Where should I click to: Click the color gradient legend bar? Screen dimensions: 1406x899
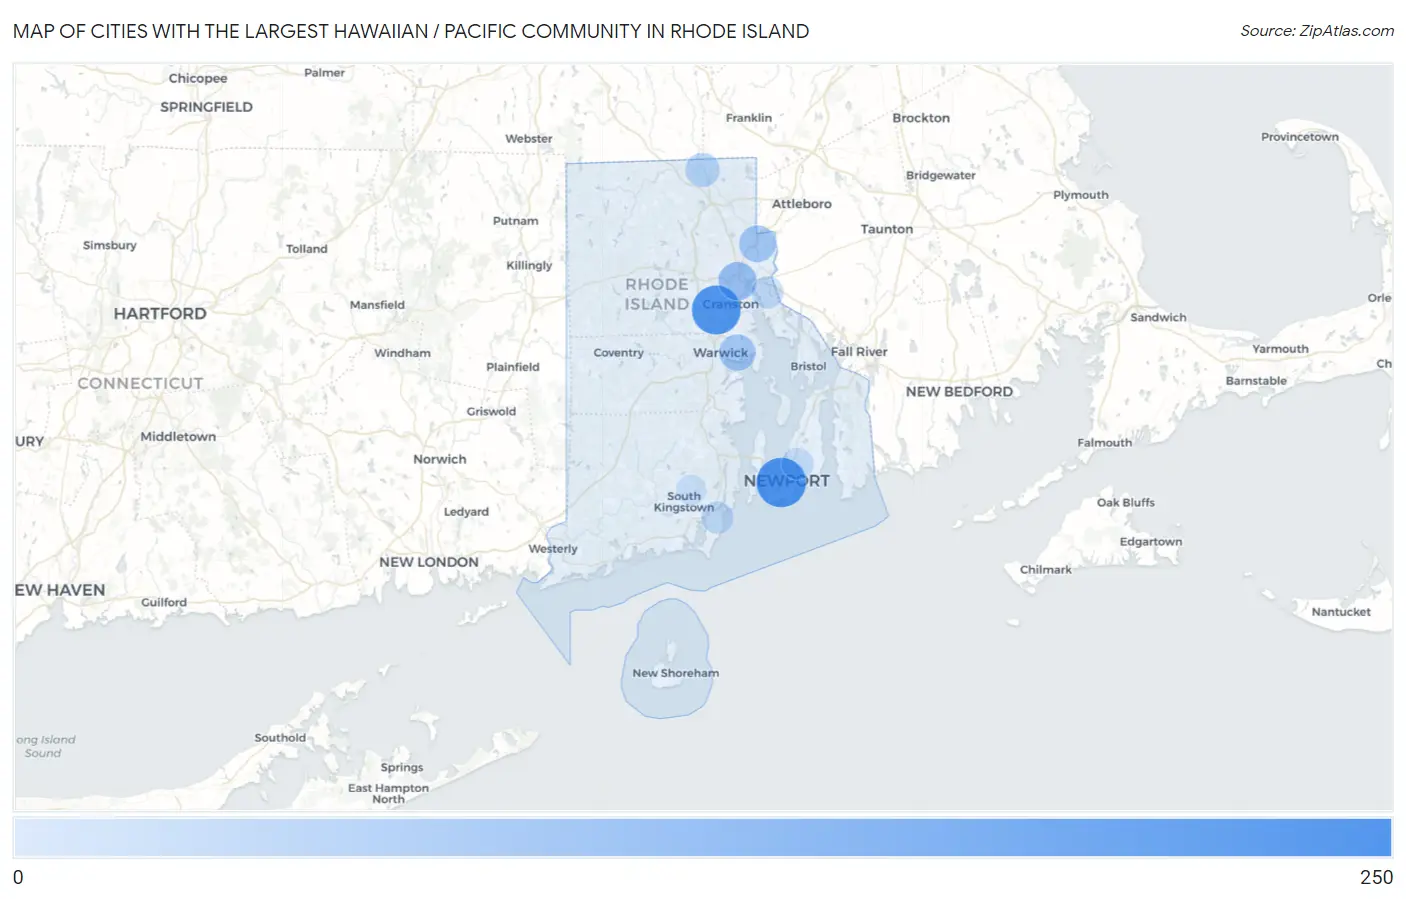click(703, 838)
